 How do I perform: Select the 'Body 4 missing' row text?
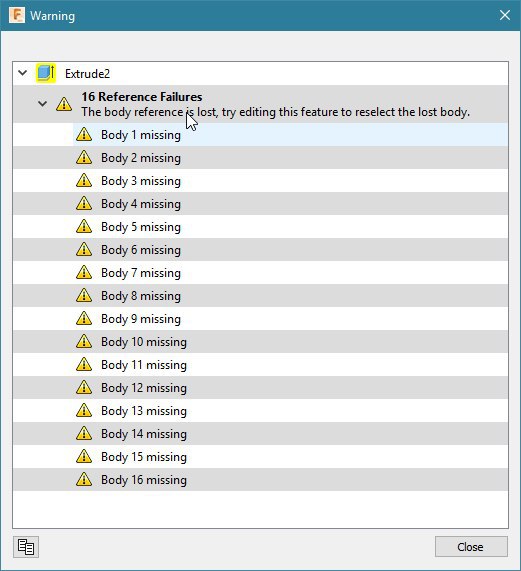(x=141, y=204)
